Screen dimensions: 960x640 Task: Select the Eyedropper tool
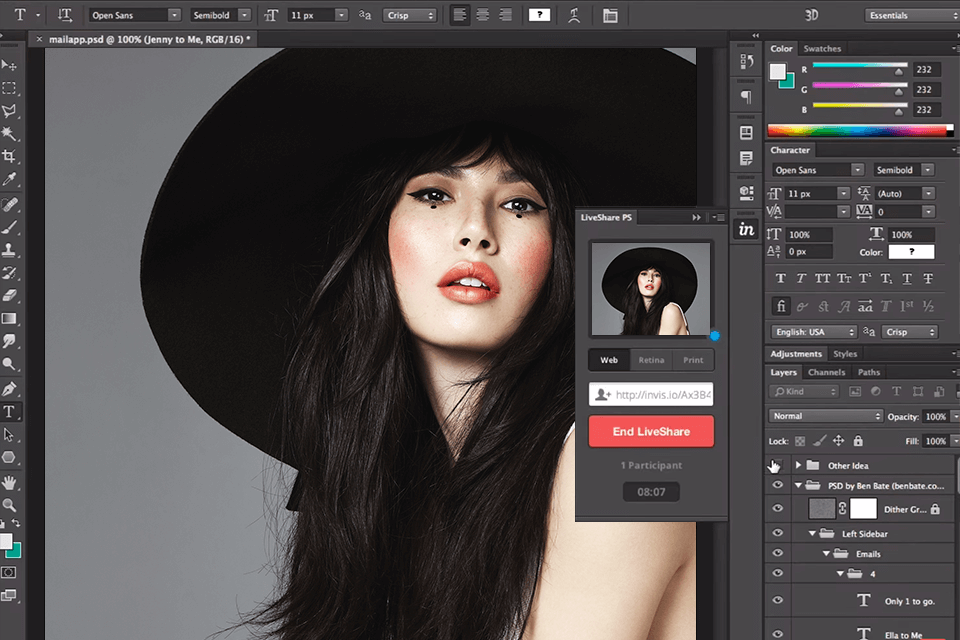[x=9, y=180]
